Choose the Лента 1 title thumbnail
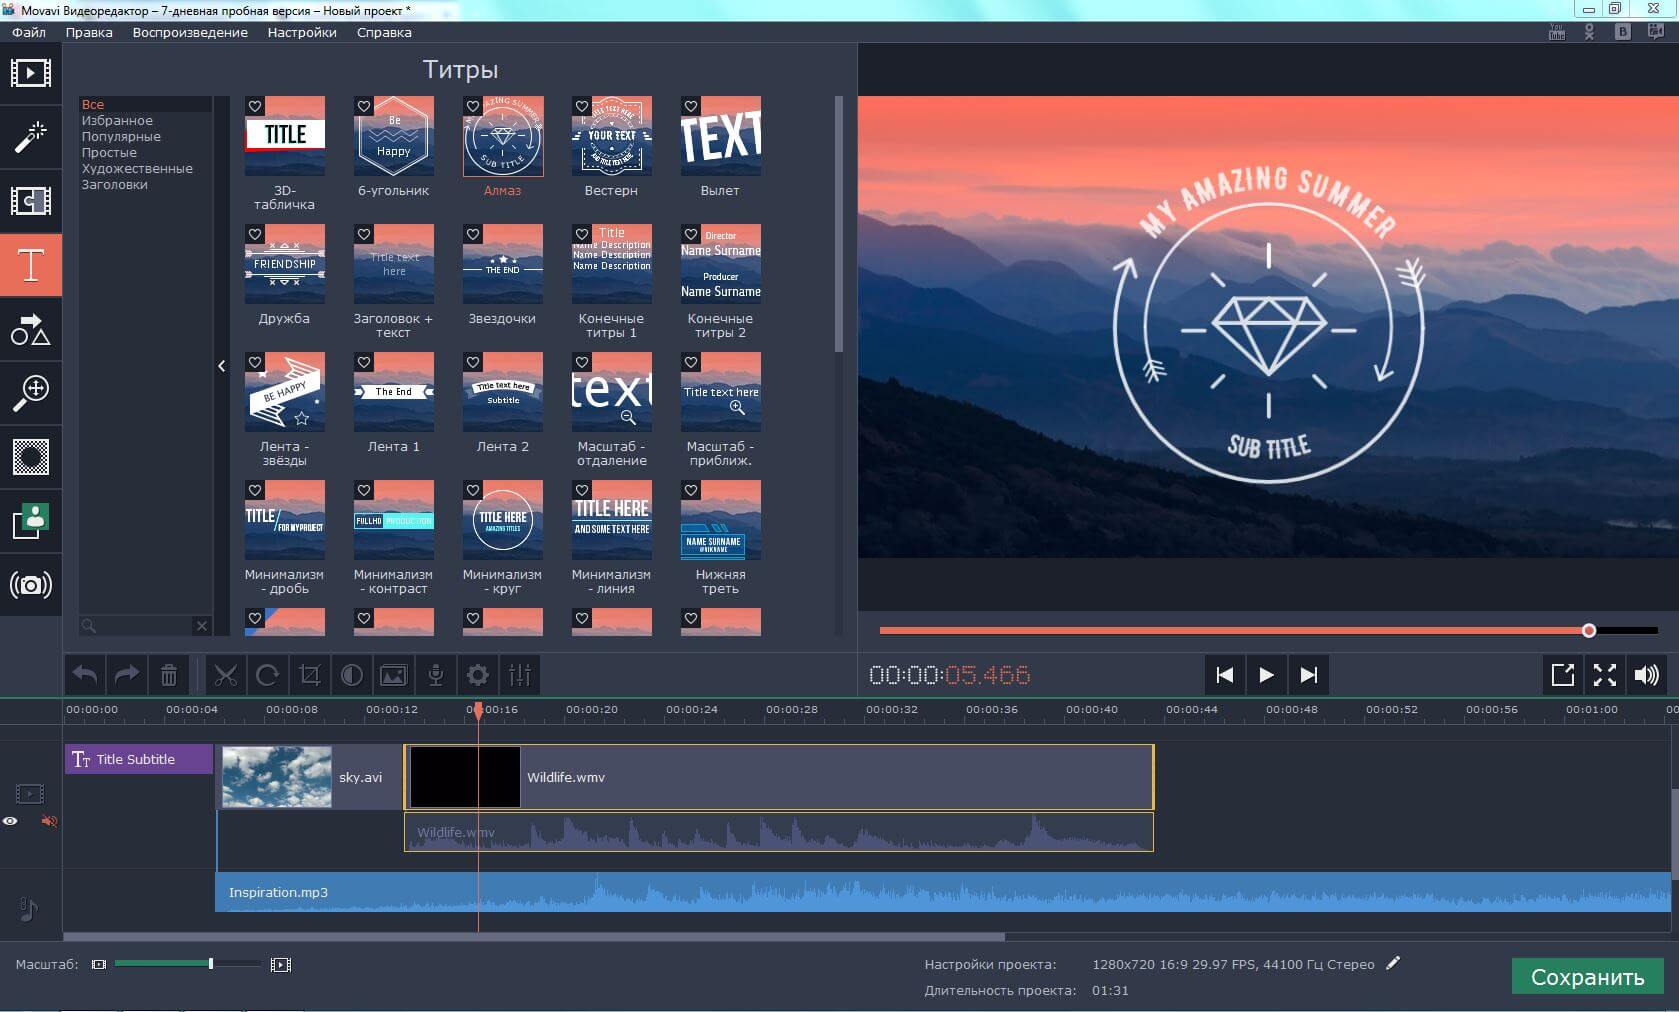Viewport: 1679px width, 1012px height. point(394,392)
